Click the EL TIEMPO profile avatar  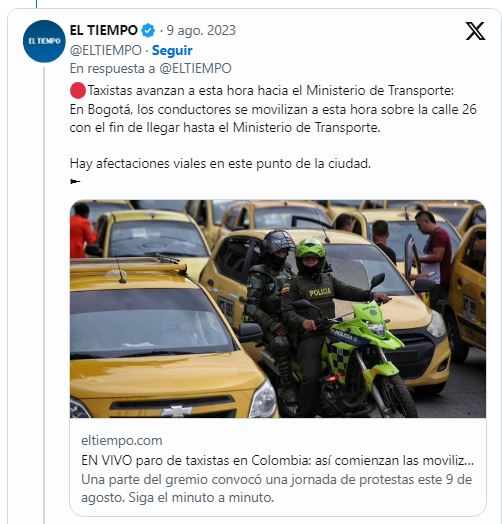point(44,41)
